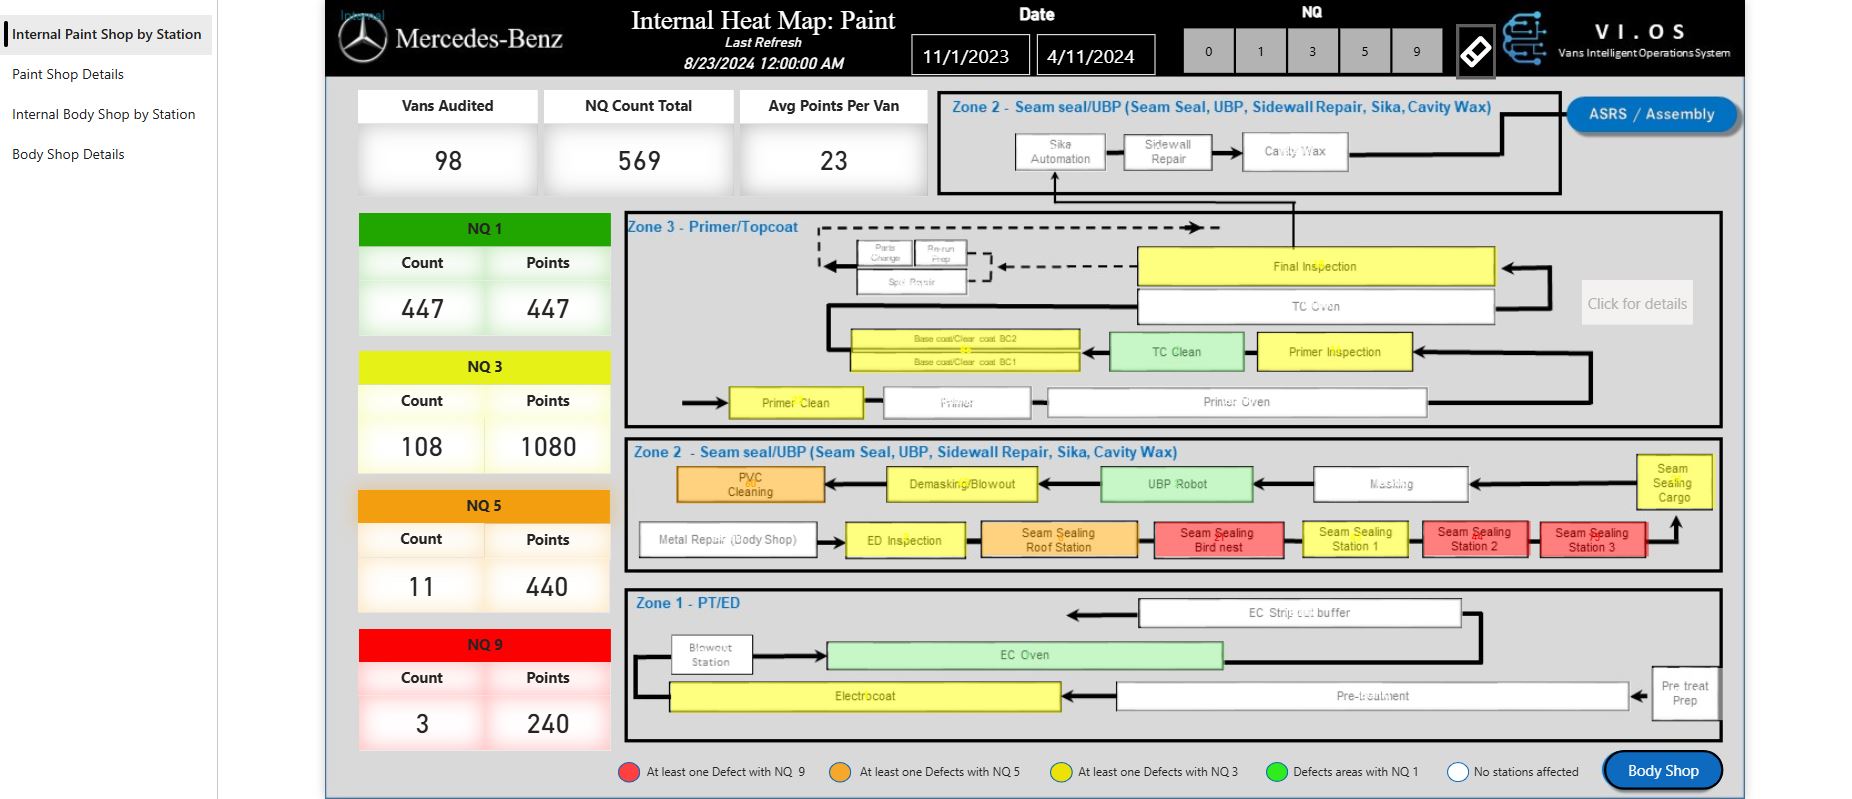The height and width of the screenshot is (799, 1852).
Task: Click white 'No stations affected' legend circle
Action: tap(1457, 772)
